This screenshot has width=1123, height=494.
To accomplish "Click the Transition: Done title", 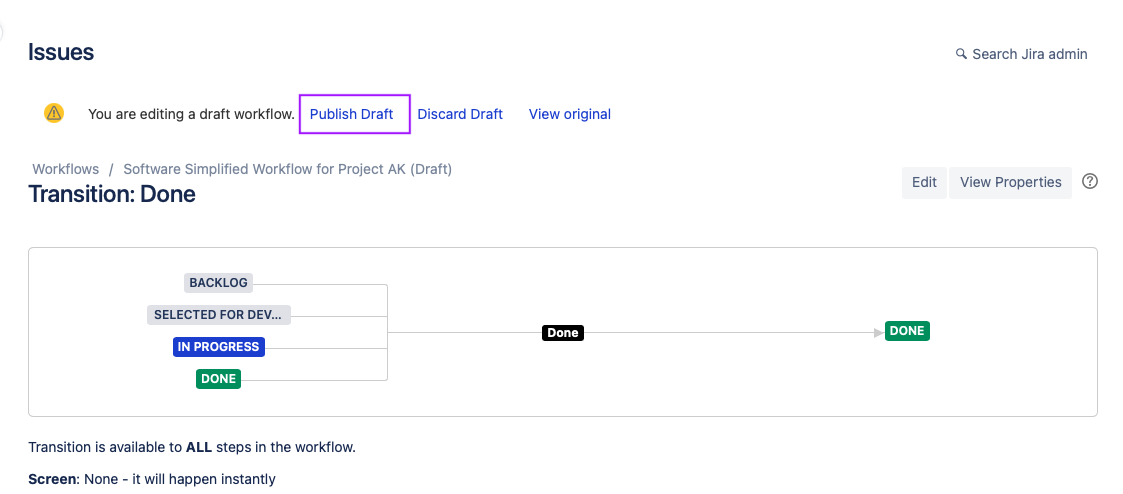I will click(112, 194).
